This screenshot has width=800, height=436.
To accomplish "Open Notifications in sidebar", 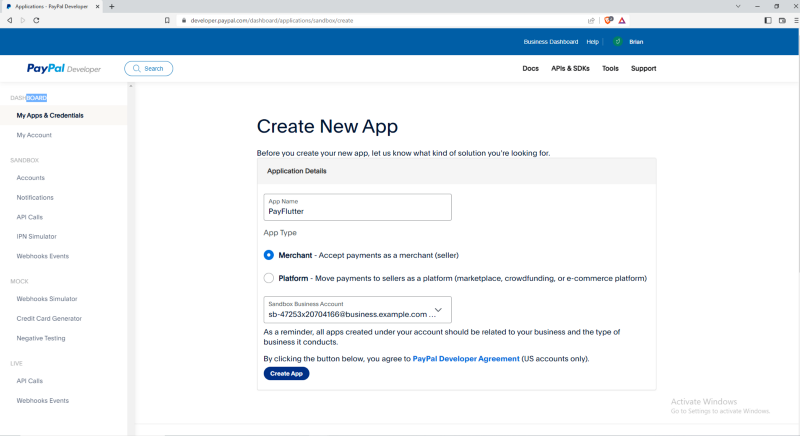I will point(35,197).
